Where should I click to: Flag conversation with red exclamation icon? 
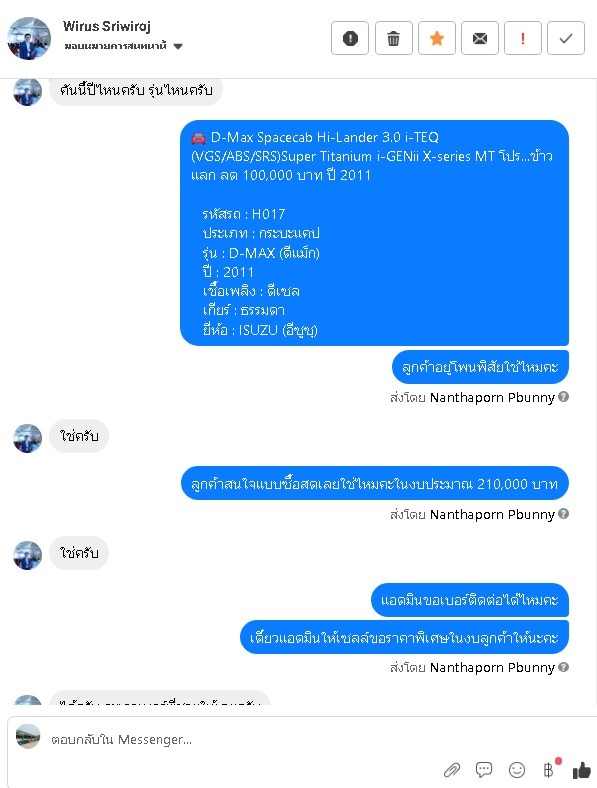tap(523, 38)
